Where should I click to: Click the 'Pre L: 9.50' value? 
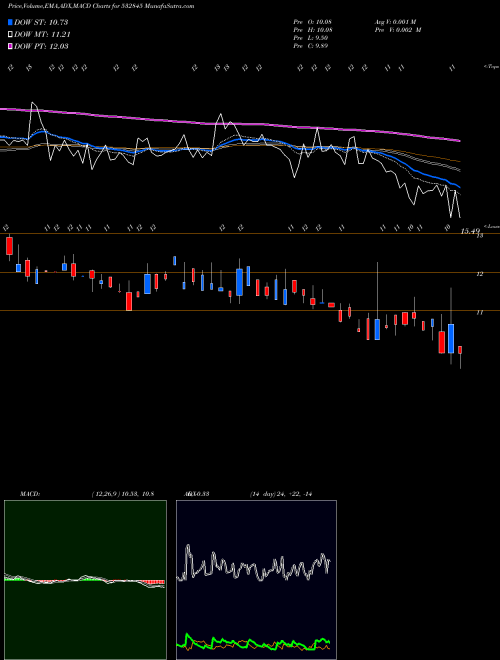(311, 37)
